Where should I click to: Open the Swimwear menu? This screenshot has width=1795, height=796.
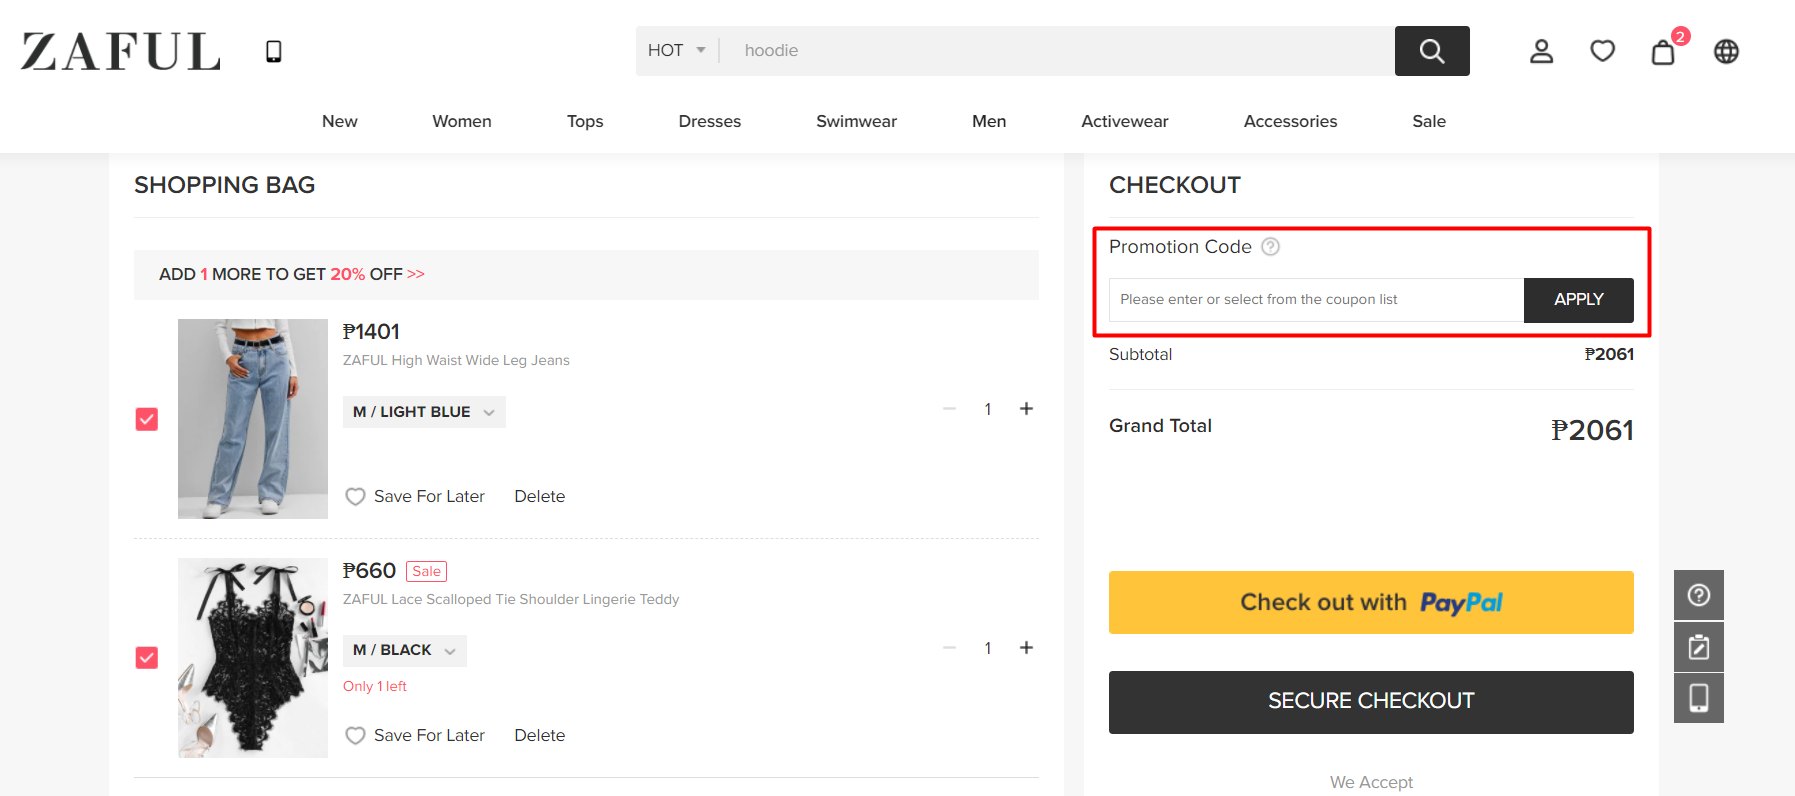click(856, 121)
